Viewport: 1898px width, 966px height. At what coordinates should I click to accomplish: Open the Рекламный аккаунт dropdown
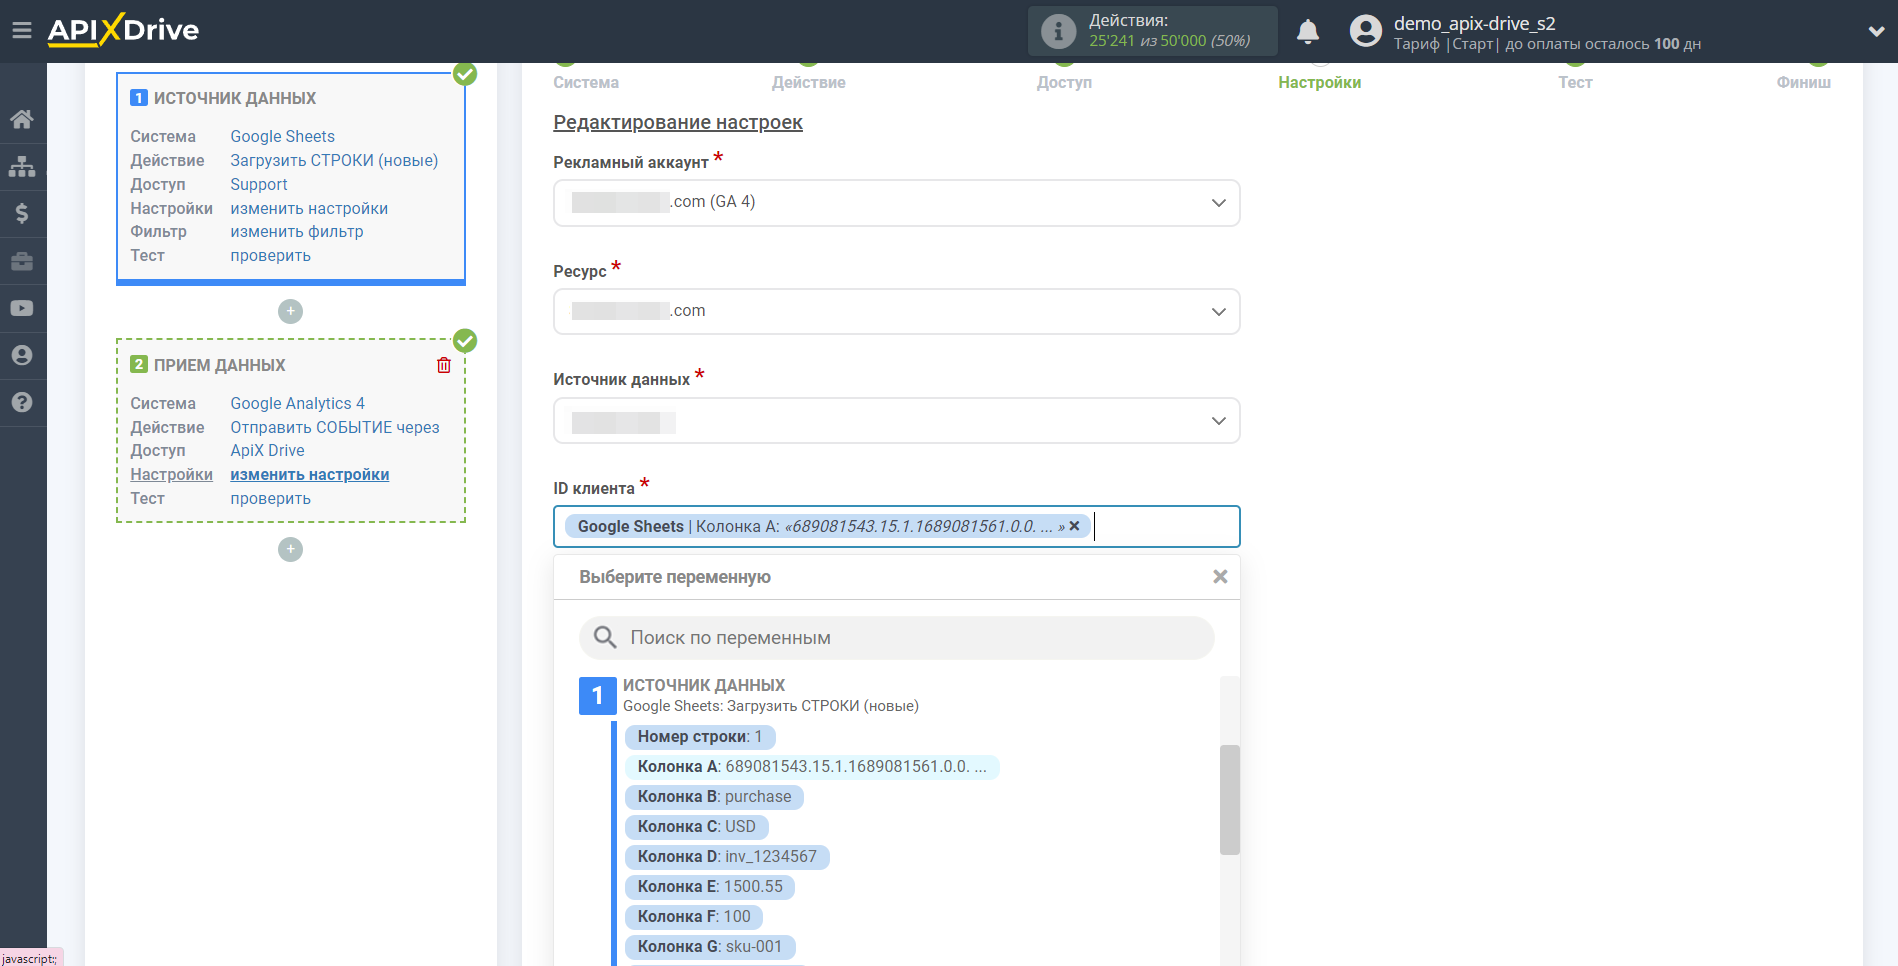[897, 203]
